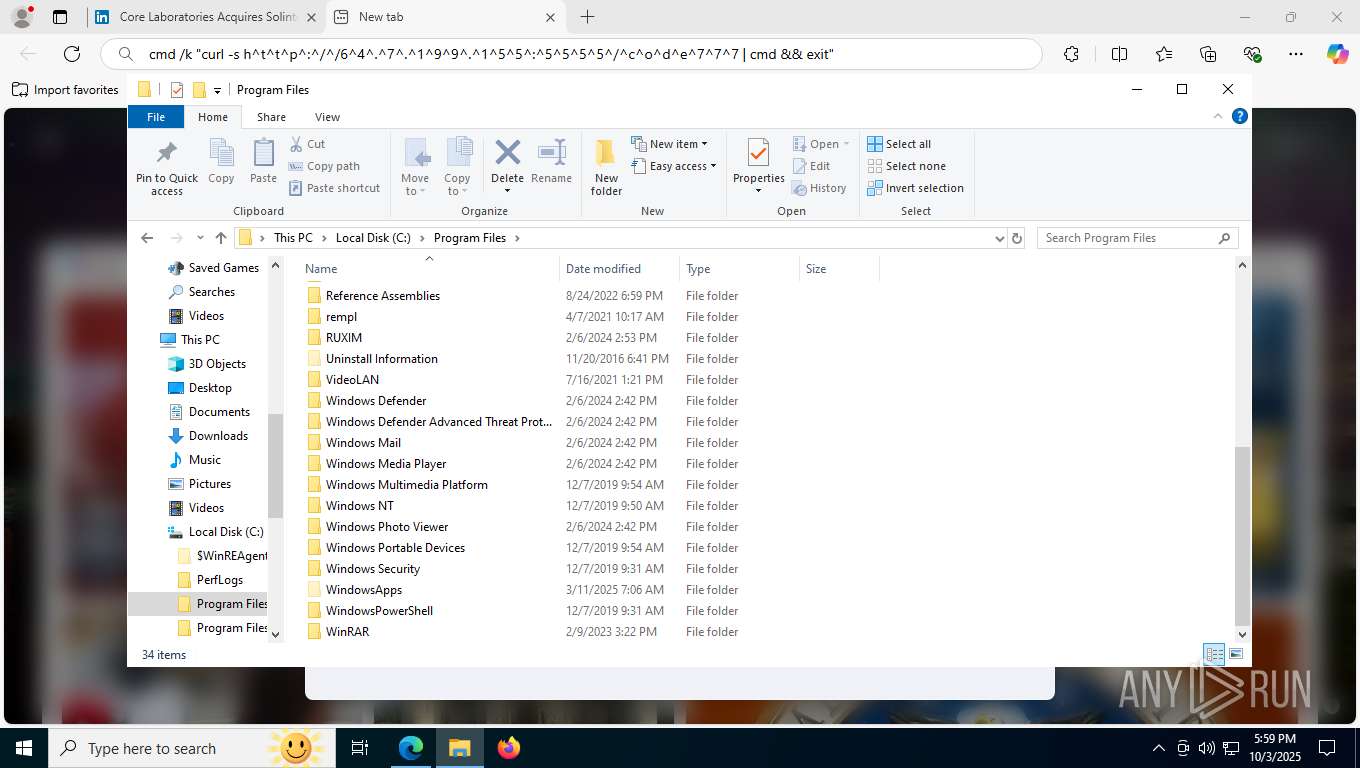The width and height of the screenshot is (1360, 768).
Task: Switch to the Home ribbon tab
Action: coord(213,117)
